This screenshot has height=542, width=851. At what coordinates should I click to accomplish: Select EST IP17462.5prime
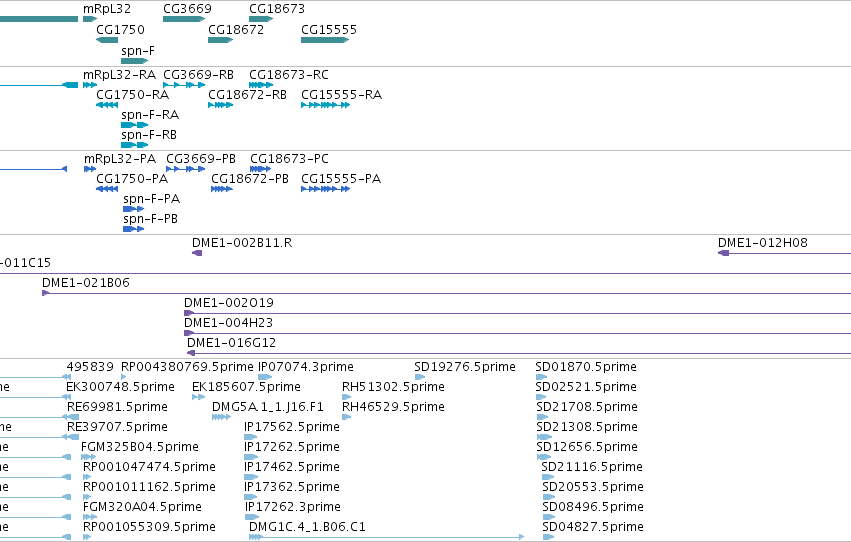(292, 467)
